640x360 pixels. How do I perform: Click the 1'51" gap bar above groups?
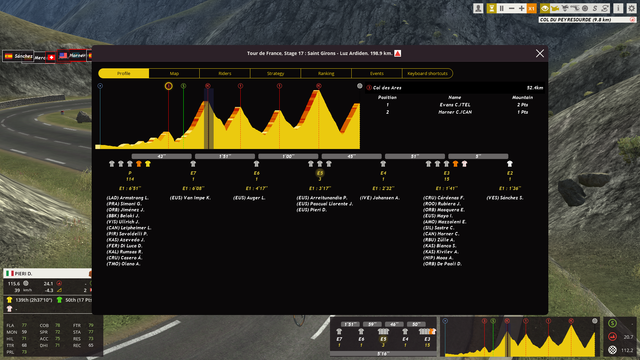[225, 156]
